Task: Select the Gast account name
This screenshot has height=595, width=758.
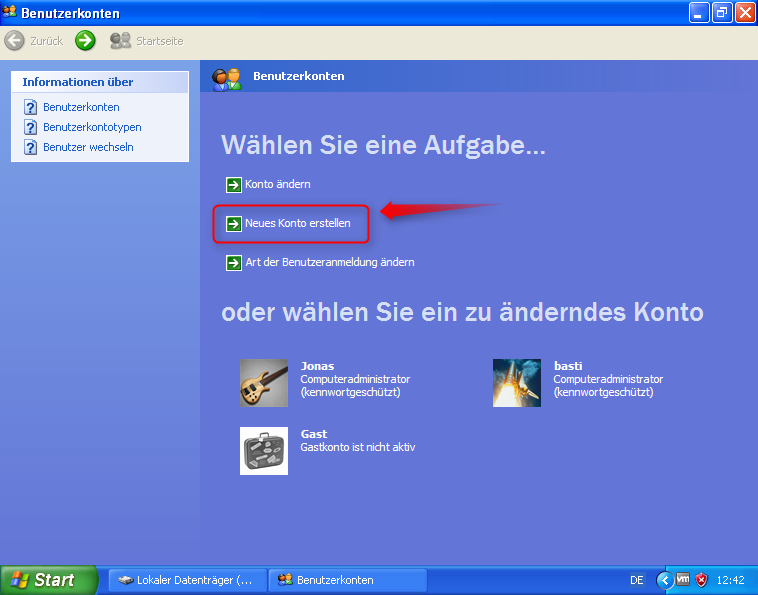Action: [x=314, y=434]
